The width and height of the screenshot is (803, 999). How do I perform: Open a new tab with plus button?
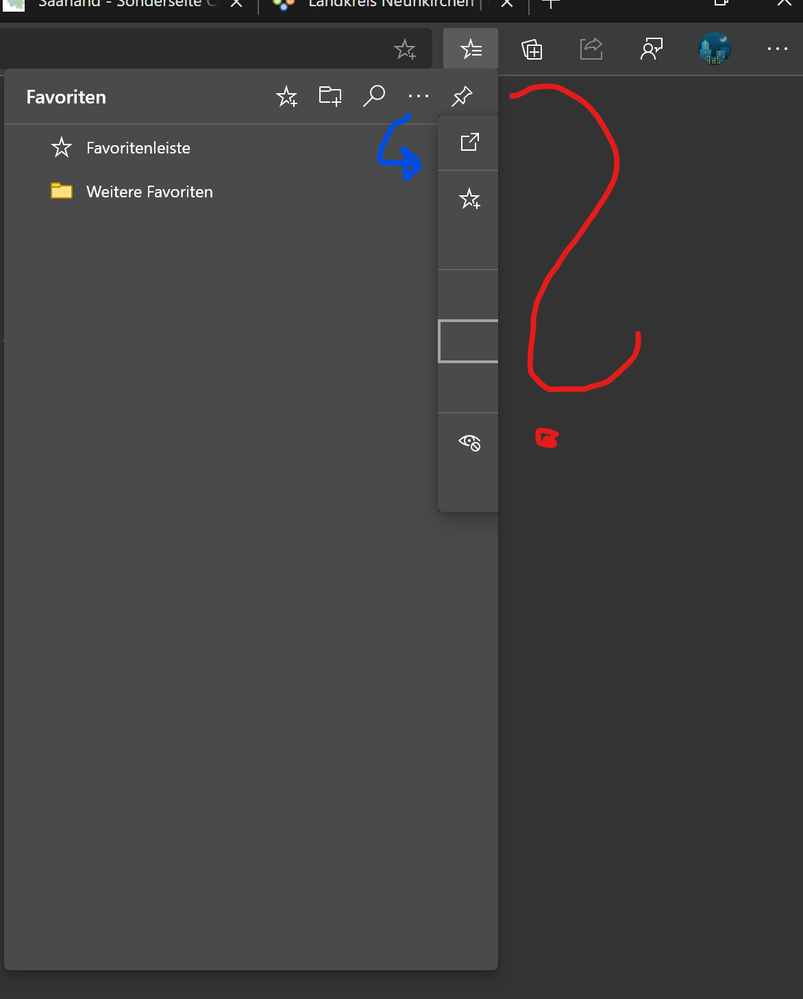[x=551, y=3]
